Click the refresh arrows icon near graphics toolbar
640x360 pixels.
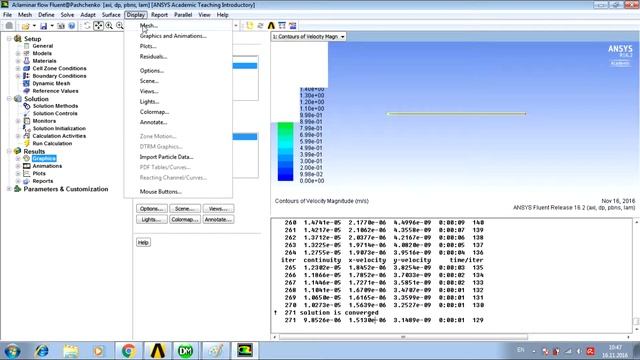pos(260,26)
